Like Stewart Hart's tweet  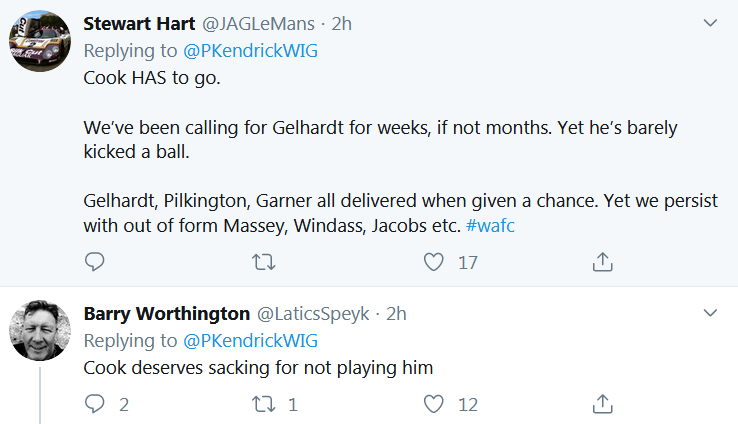(x=433, y=262)
